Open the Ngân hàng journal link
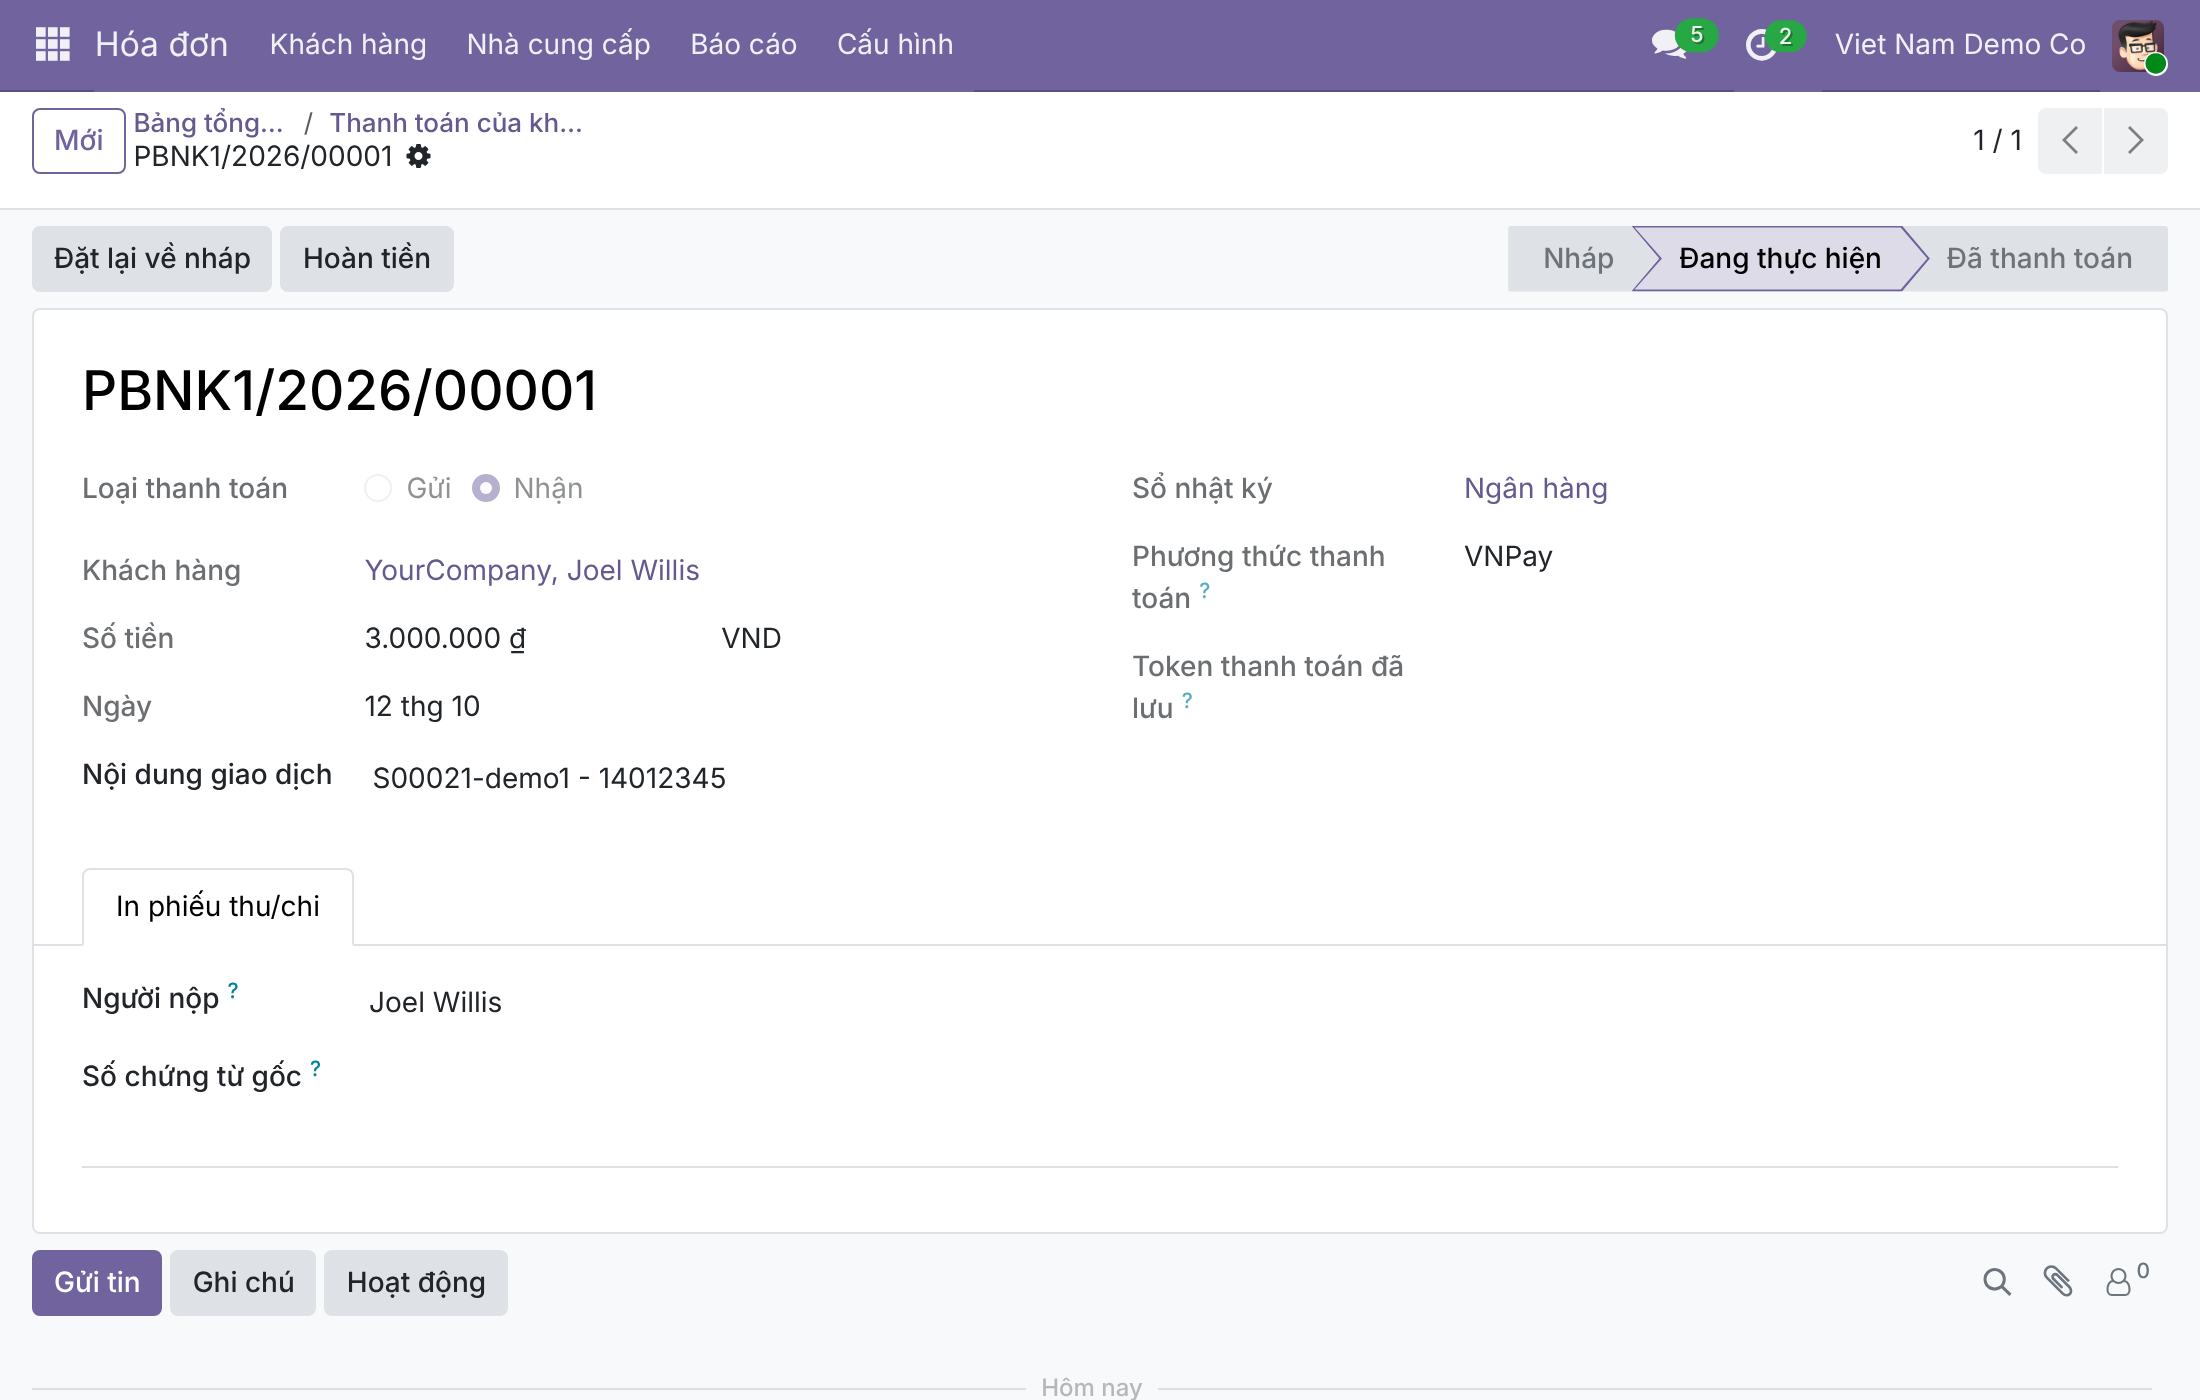Viewport: 2200px width, 1400px height. click(x=1536, y=488)
